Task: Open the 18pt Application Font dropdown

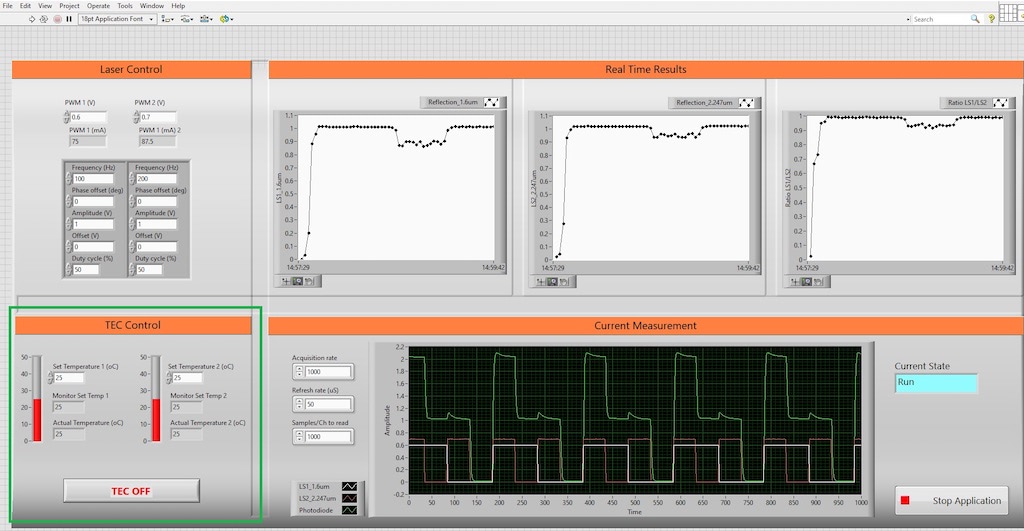Action: (x=113, y=19)
